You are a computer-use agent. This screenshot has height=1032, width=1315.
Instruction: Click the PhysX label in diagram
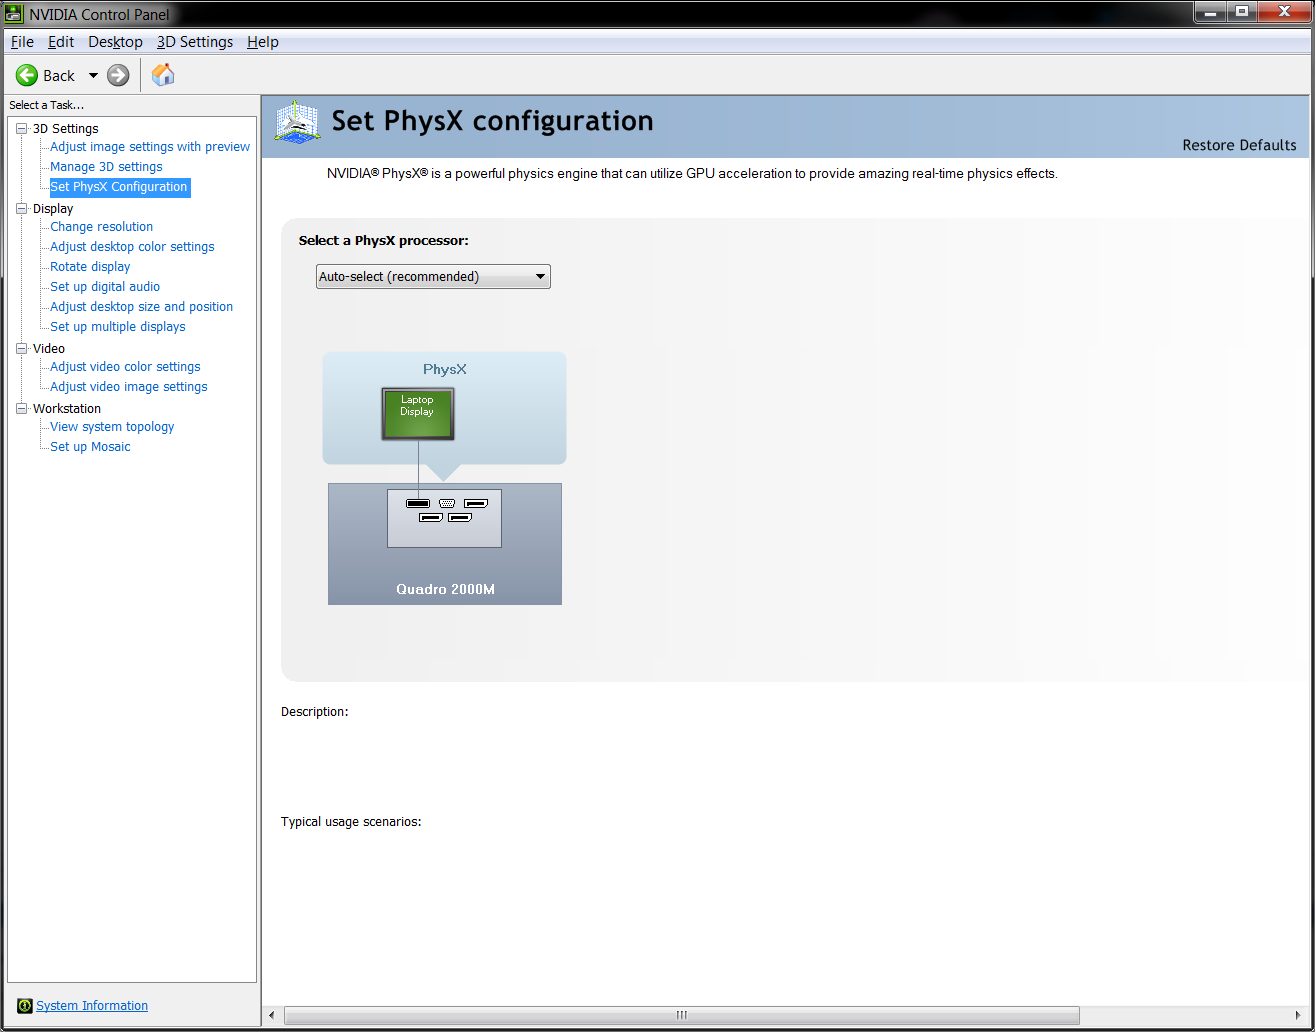pos(445,369)
